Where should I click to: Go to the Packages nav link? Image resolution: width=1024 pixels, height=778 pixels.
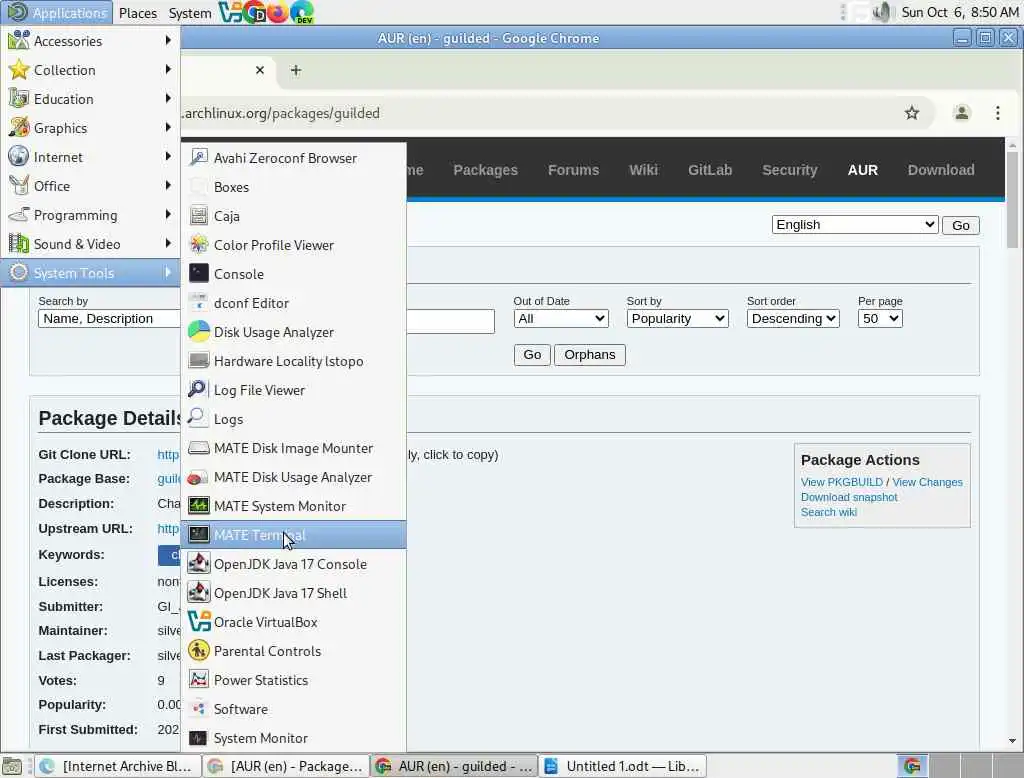[485, 170]
